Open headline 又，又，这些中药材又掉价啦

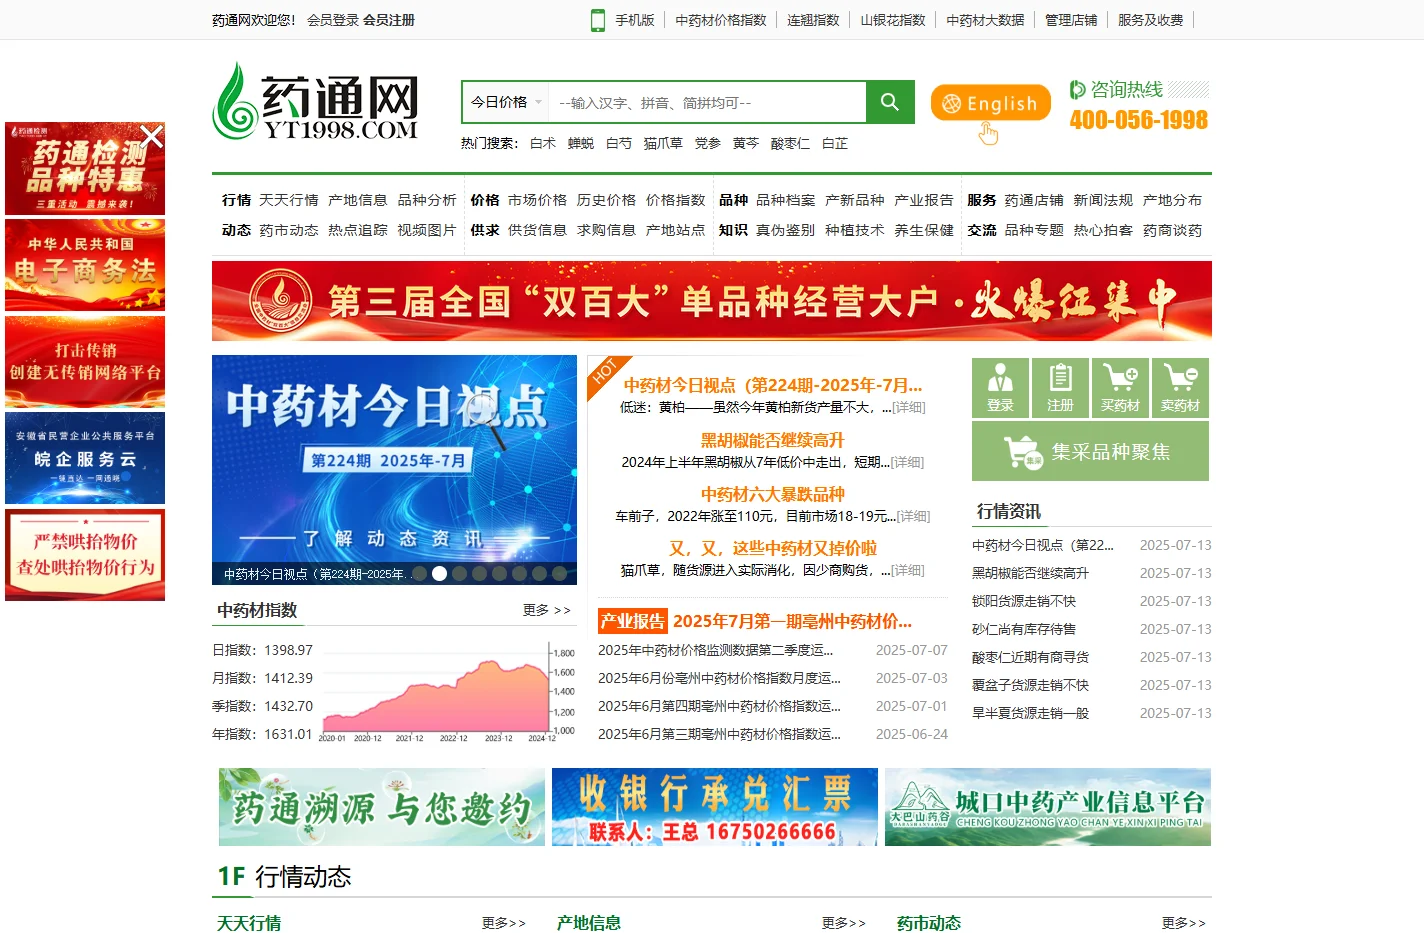coord(772,548)
